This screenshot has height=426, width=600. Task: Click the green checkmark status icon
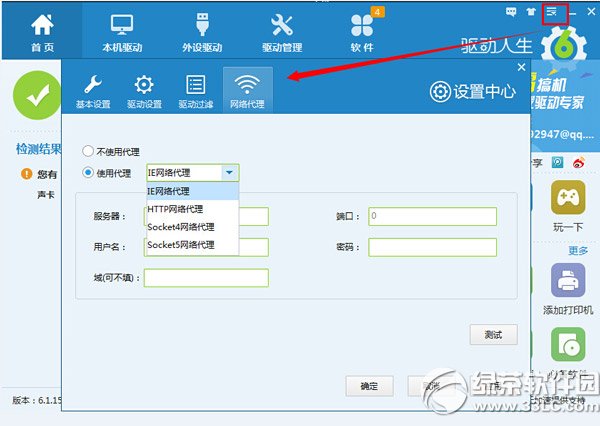tap(37, 95)
